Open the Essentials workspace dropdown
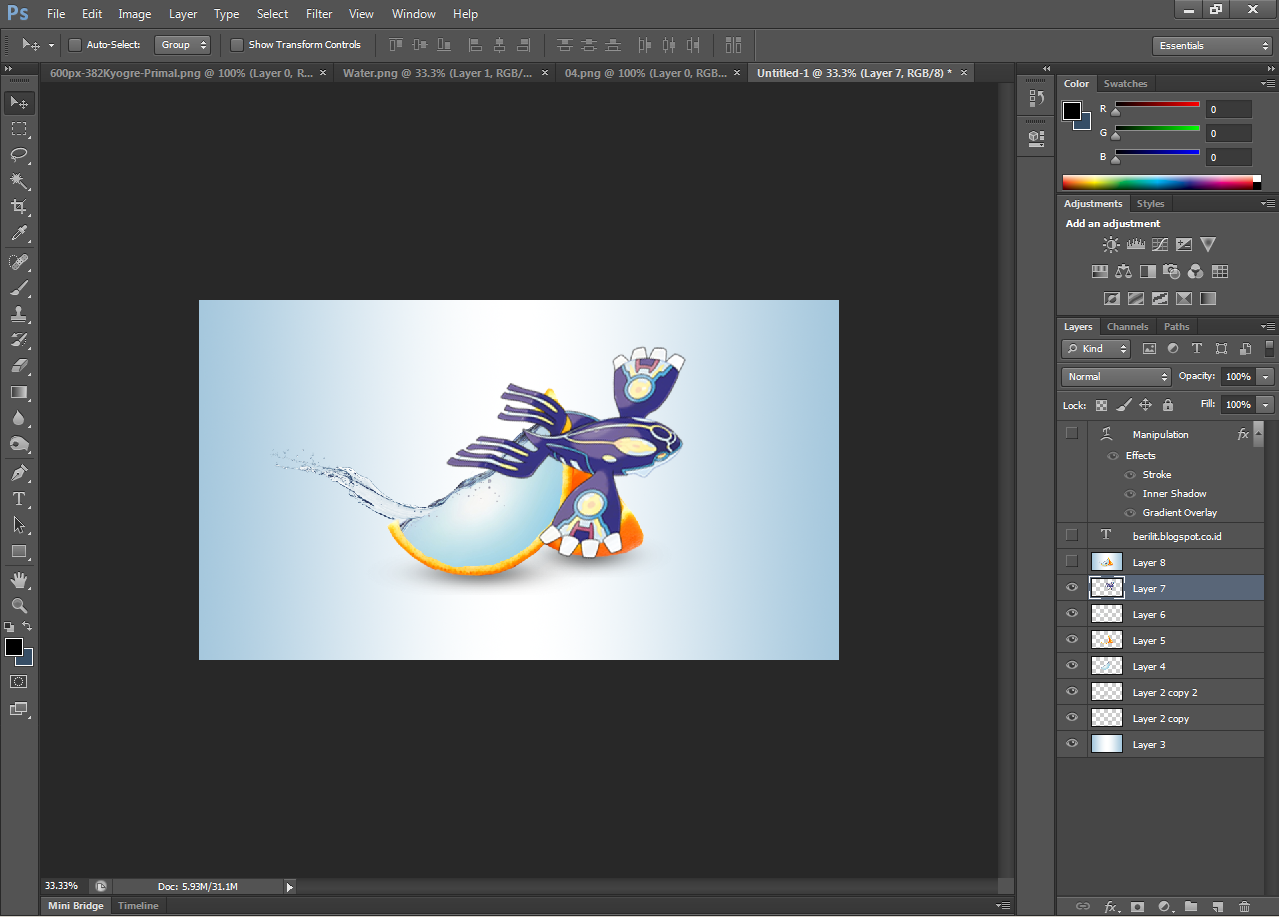The width and height of the screenshot is (1279, 917). point(1212,46)
